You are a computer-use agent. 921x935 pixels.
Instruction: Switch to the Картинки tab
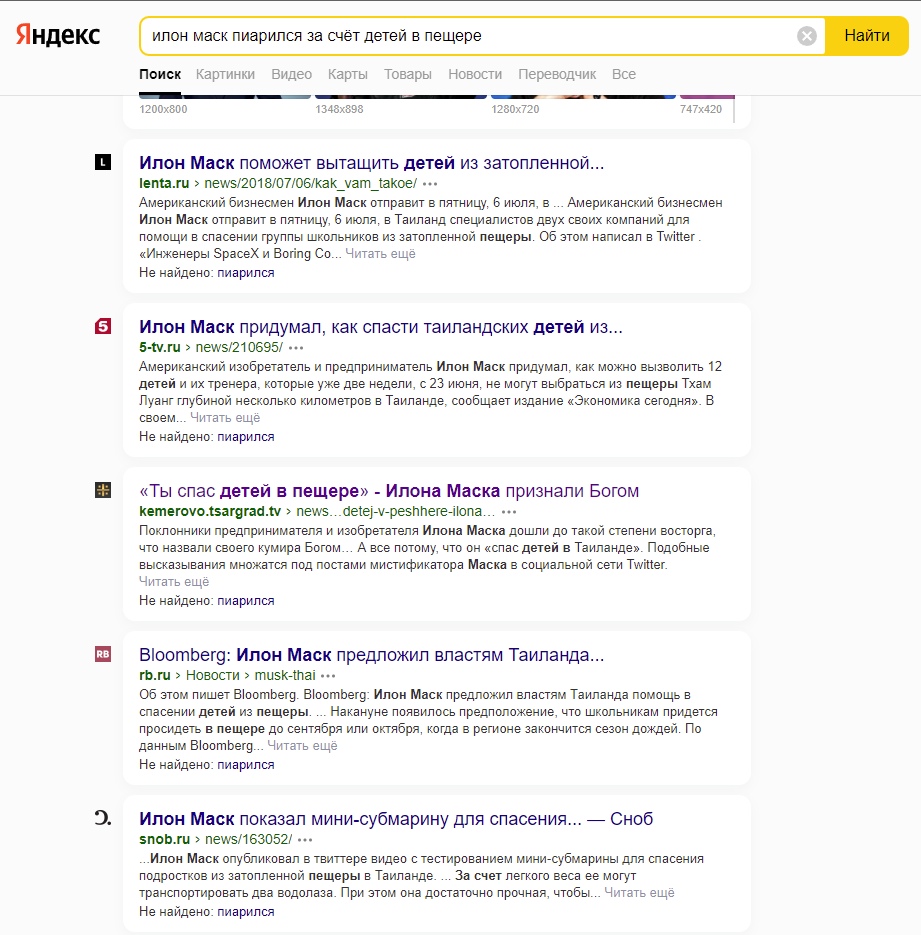click(225, 75)
